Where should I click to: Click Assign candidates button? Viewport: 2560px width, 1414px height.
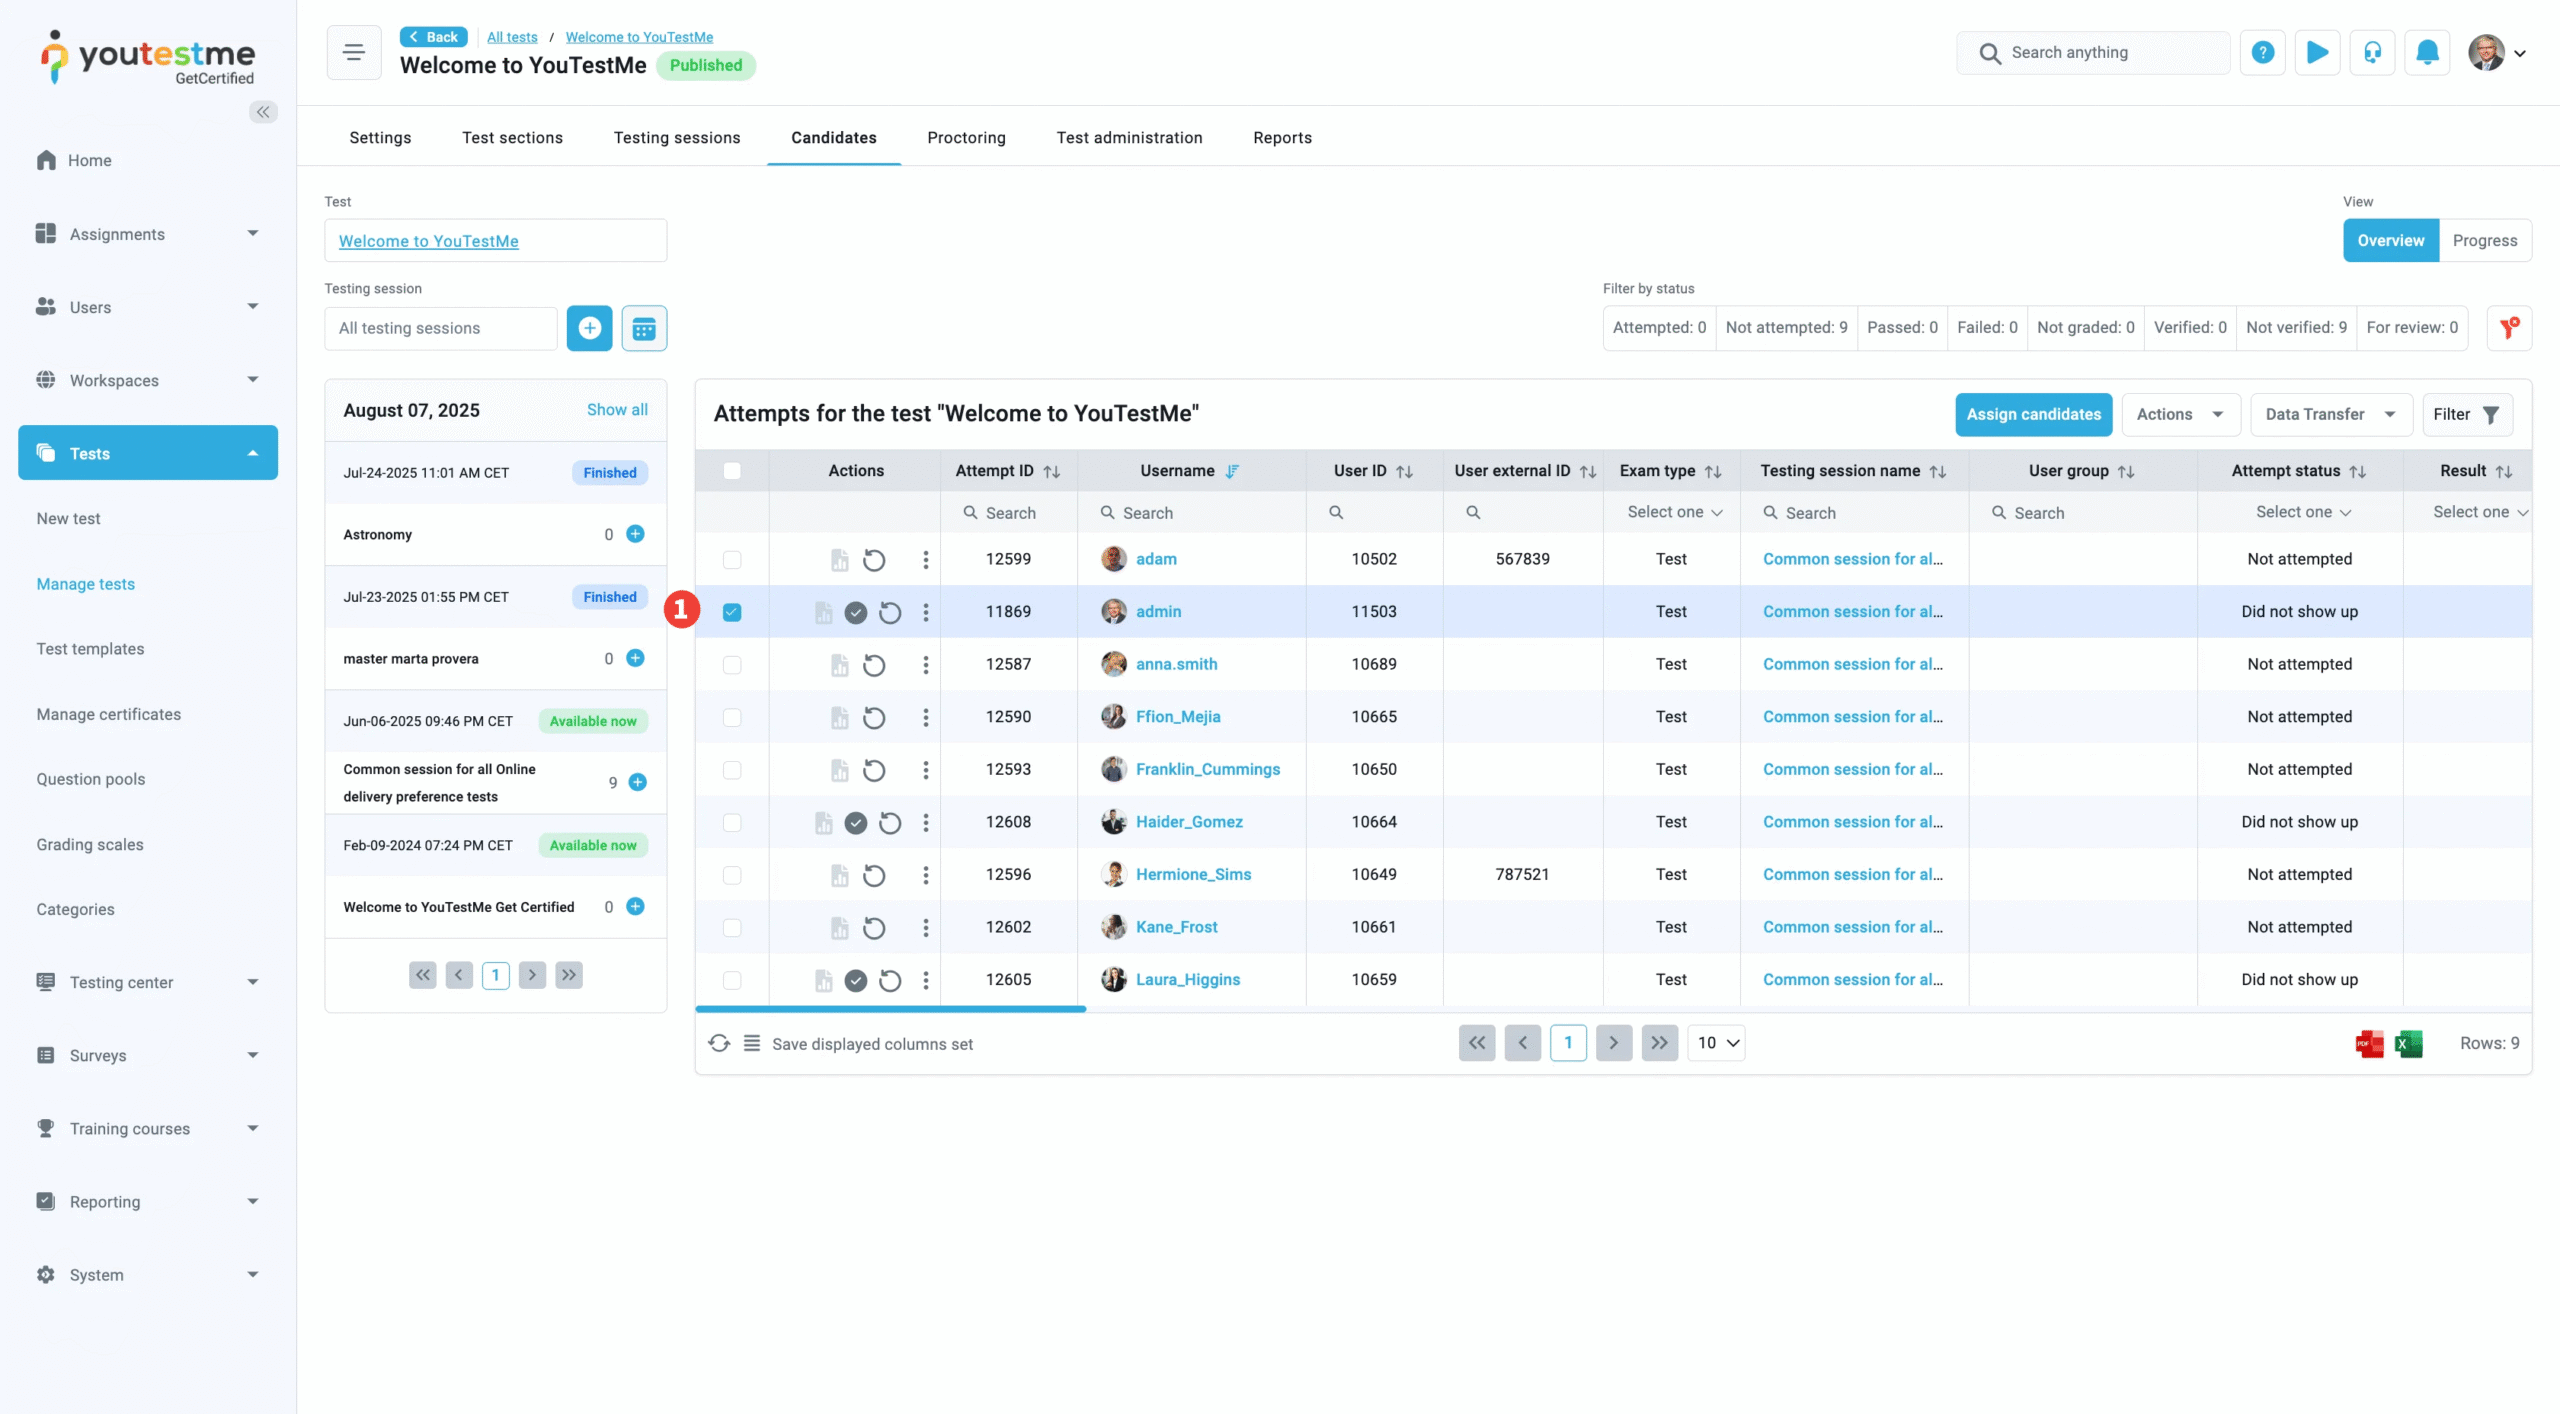[x=2033, y=414]
